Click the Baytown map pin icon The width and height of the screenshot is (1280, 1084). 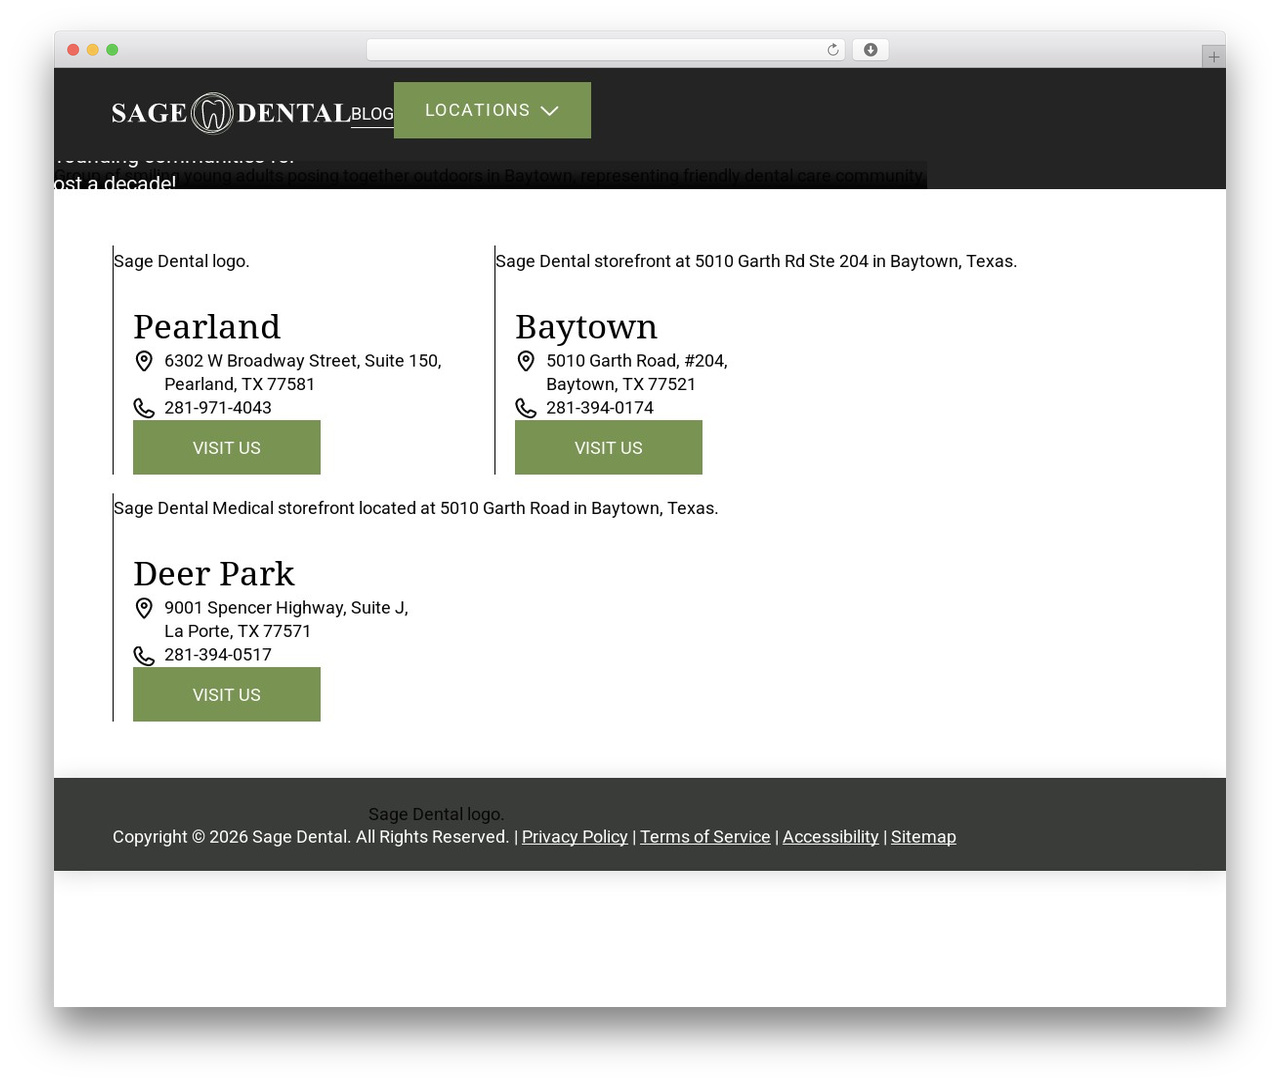[526, 361]
